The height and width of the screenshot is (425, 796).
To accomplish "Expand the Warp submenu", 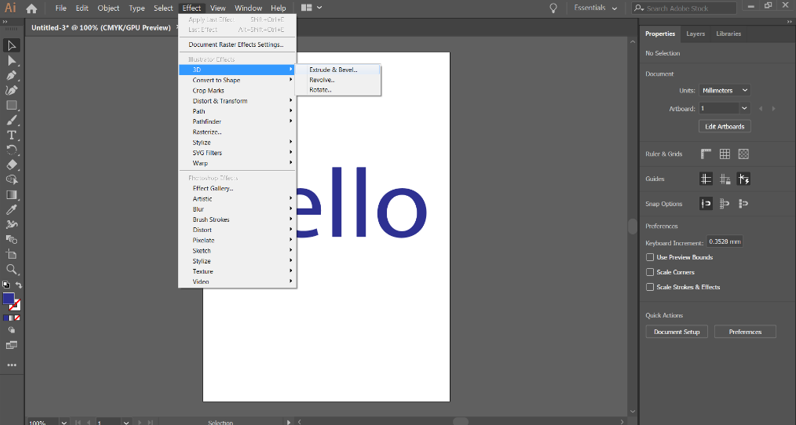I will tap(237, 164).
